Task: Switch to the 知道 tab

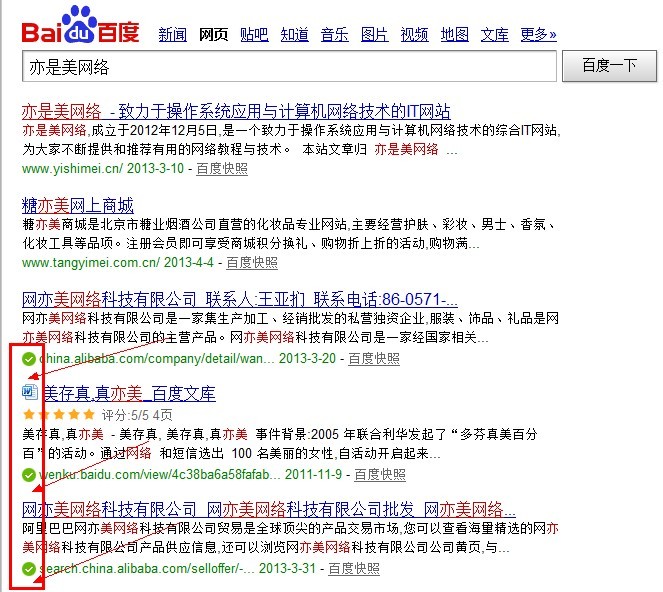Action: pos(294,34)
